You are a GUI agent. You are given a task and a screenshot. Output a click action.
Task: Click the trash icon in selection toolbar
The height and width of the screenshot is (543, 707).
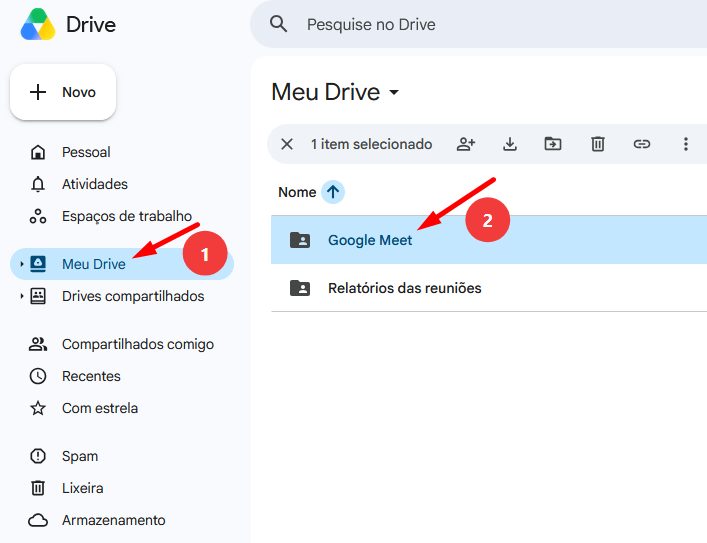pos(597,144)
